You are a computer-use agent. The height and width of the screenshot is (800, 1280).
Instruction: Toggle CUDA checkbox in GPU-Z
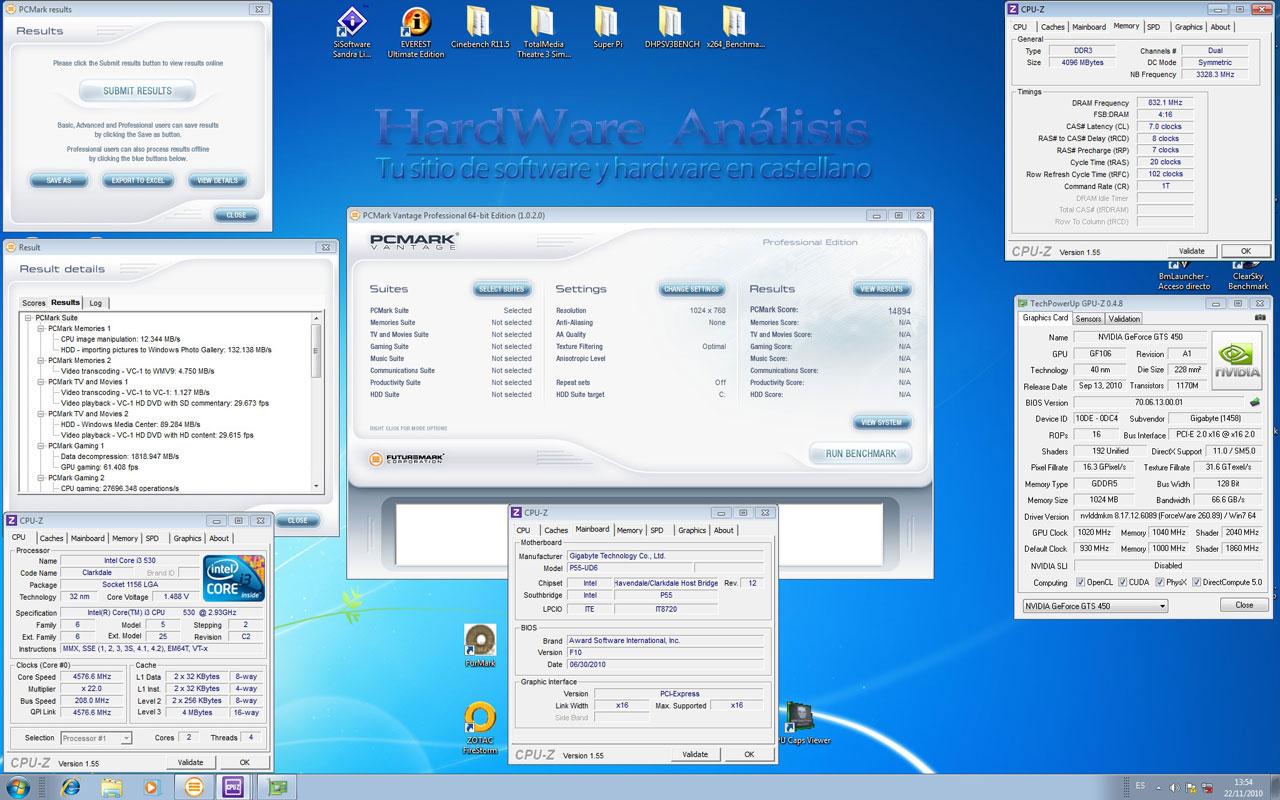click(1123, 582)
